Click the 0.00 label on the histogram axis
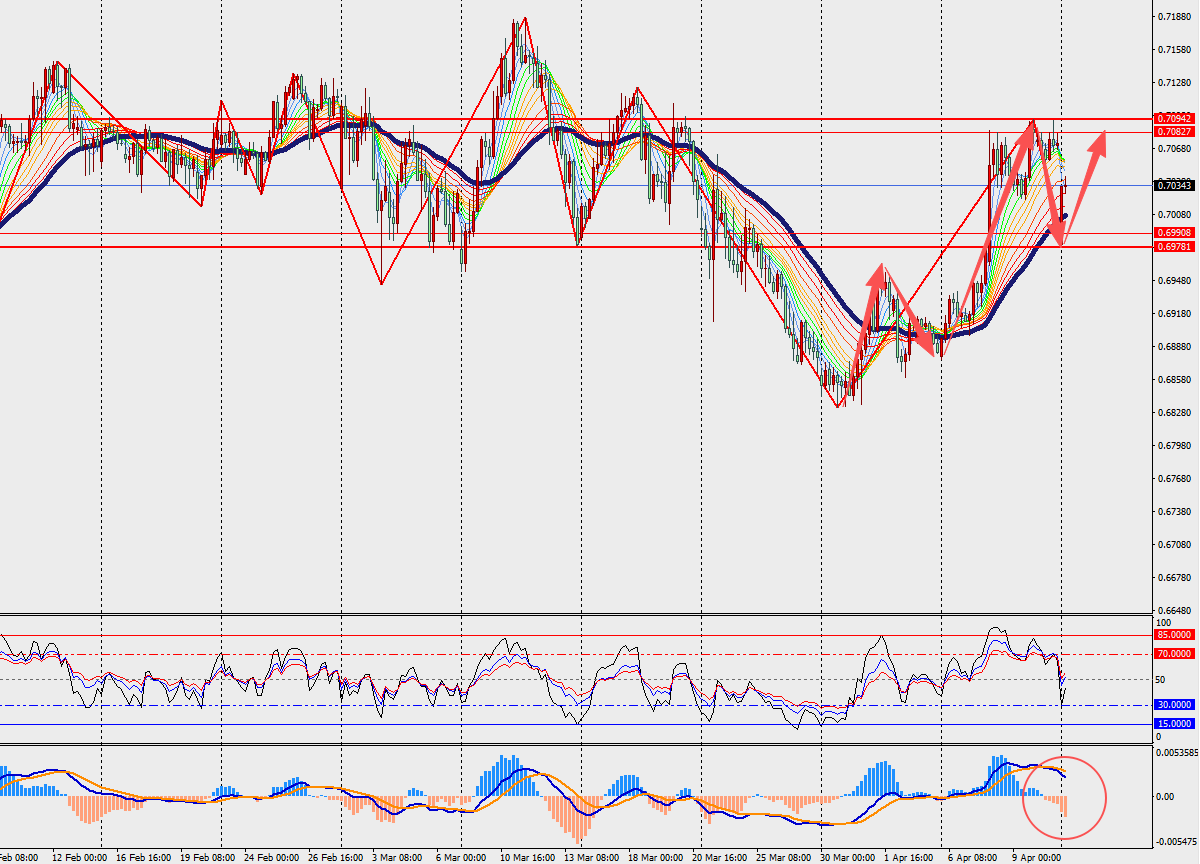1200x864 pixels. coord(1166,797)
